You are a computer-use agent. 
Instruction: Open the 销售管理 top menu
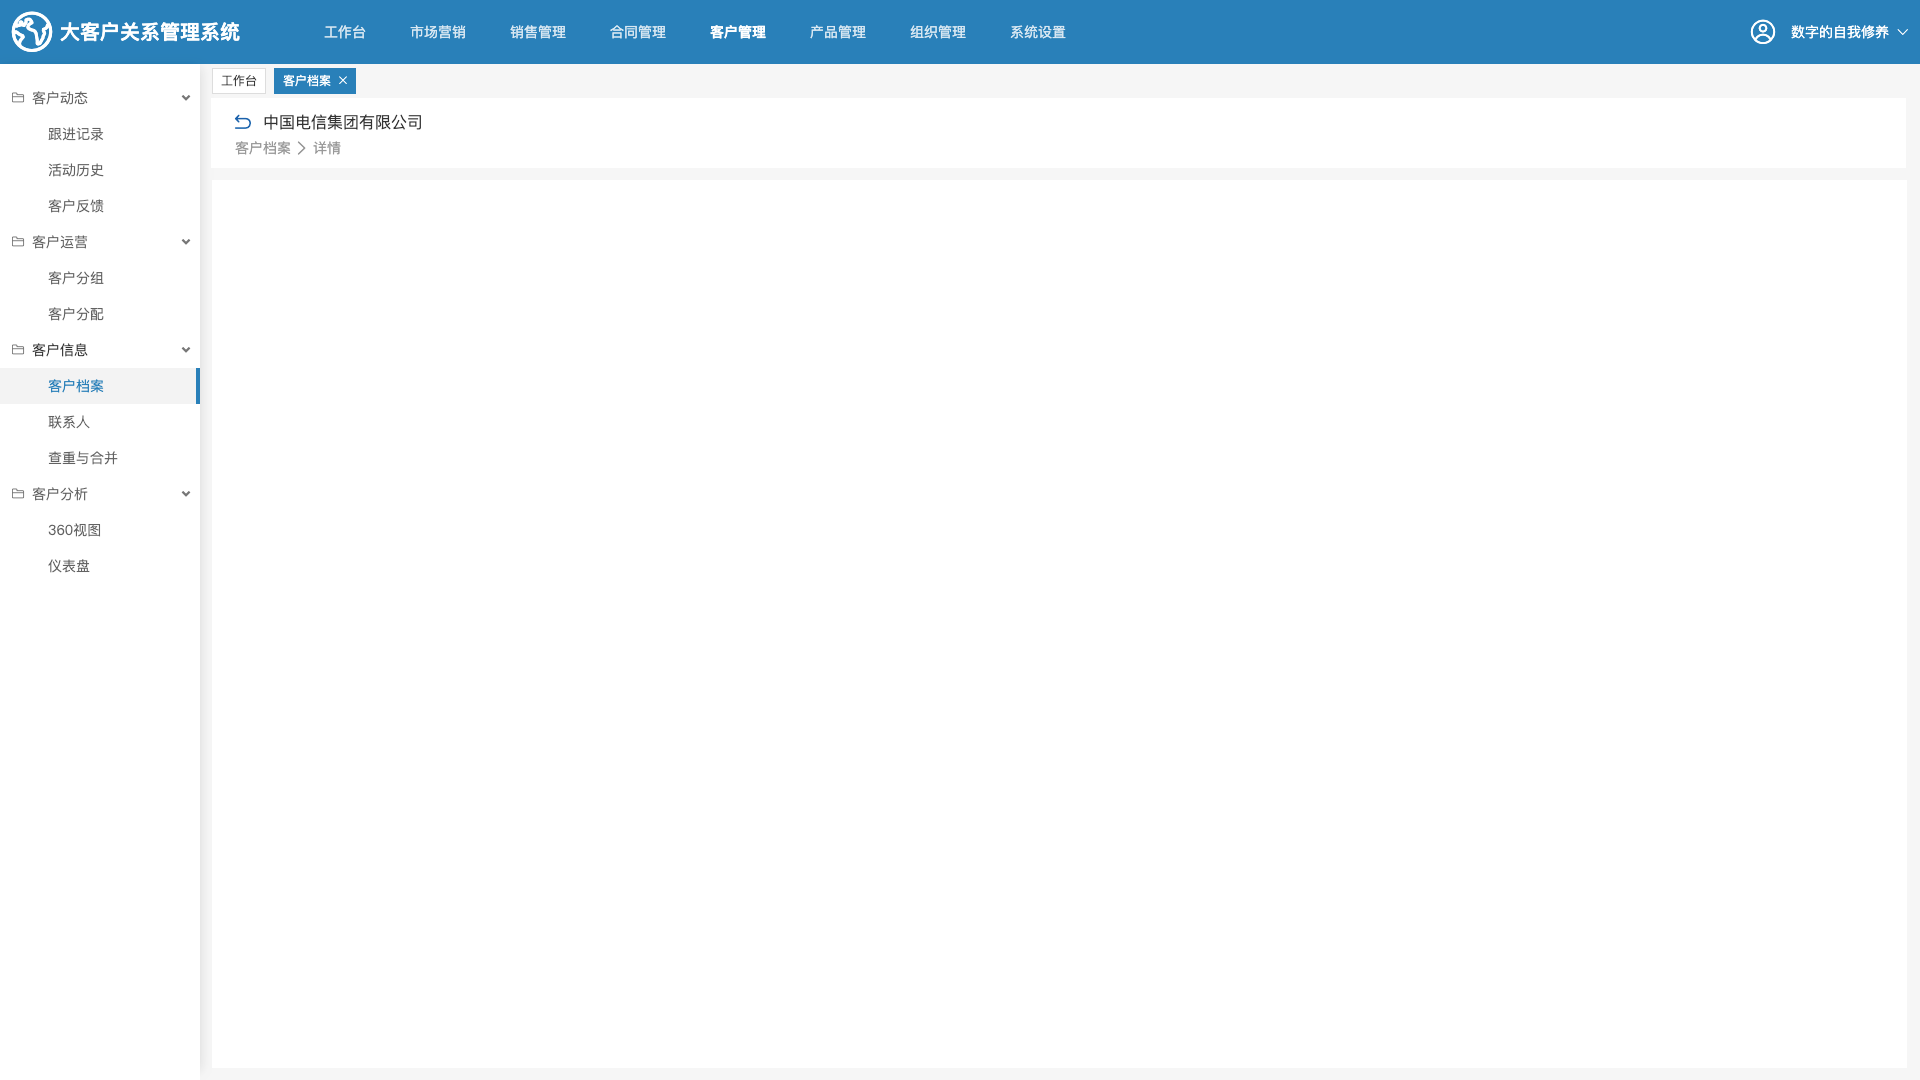[x=538, y=32]
